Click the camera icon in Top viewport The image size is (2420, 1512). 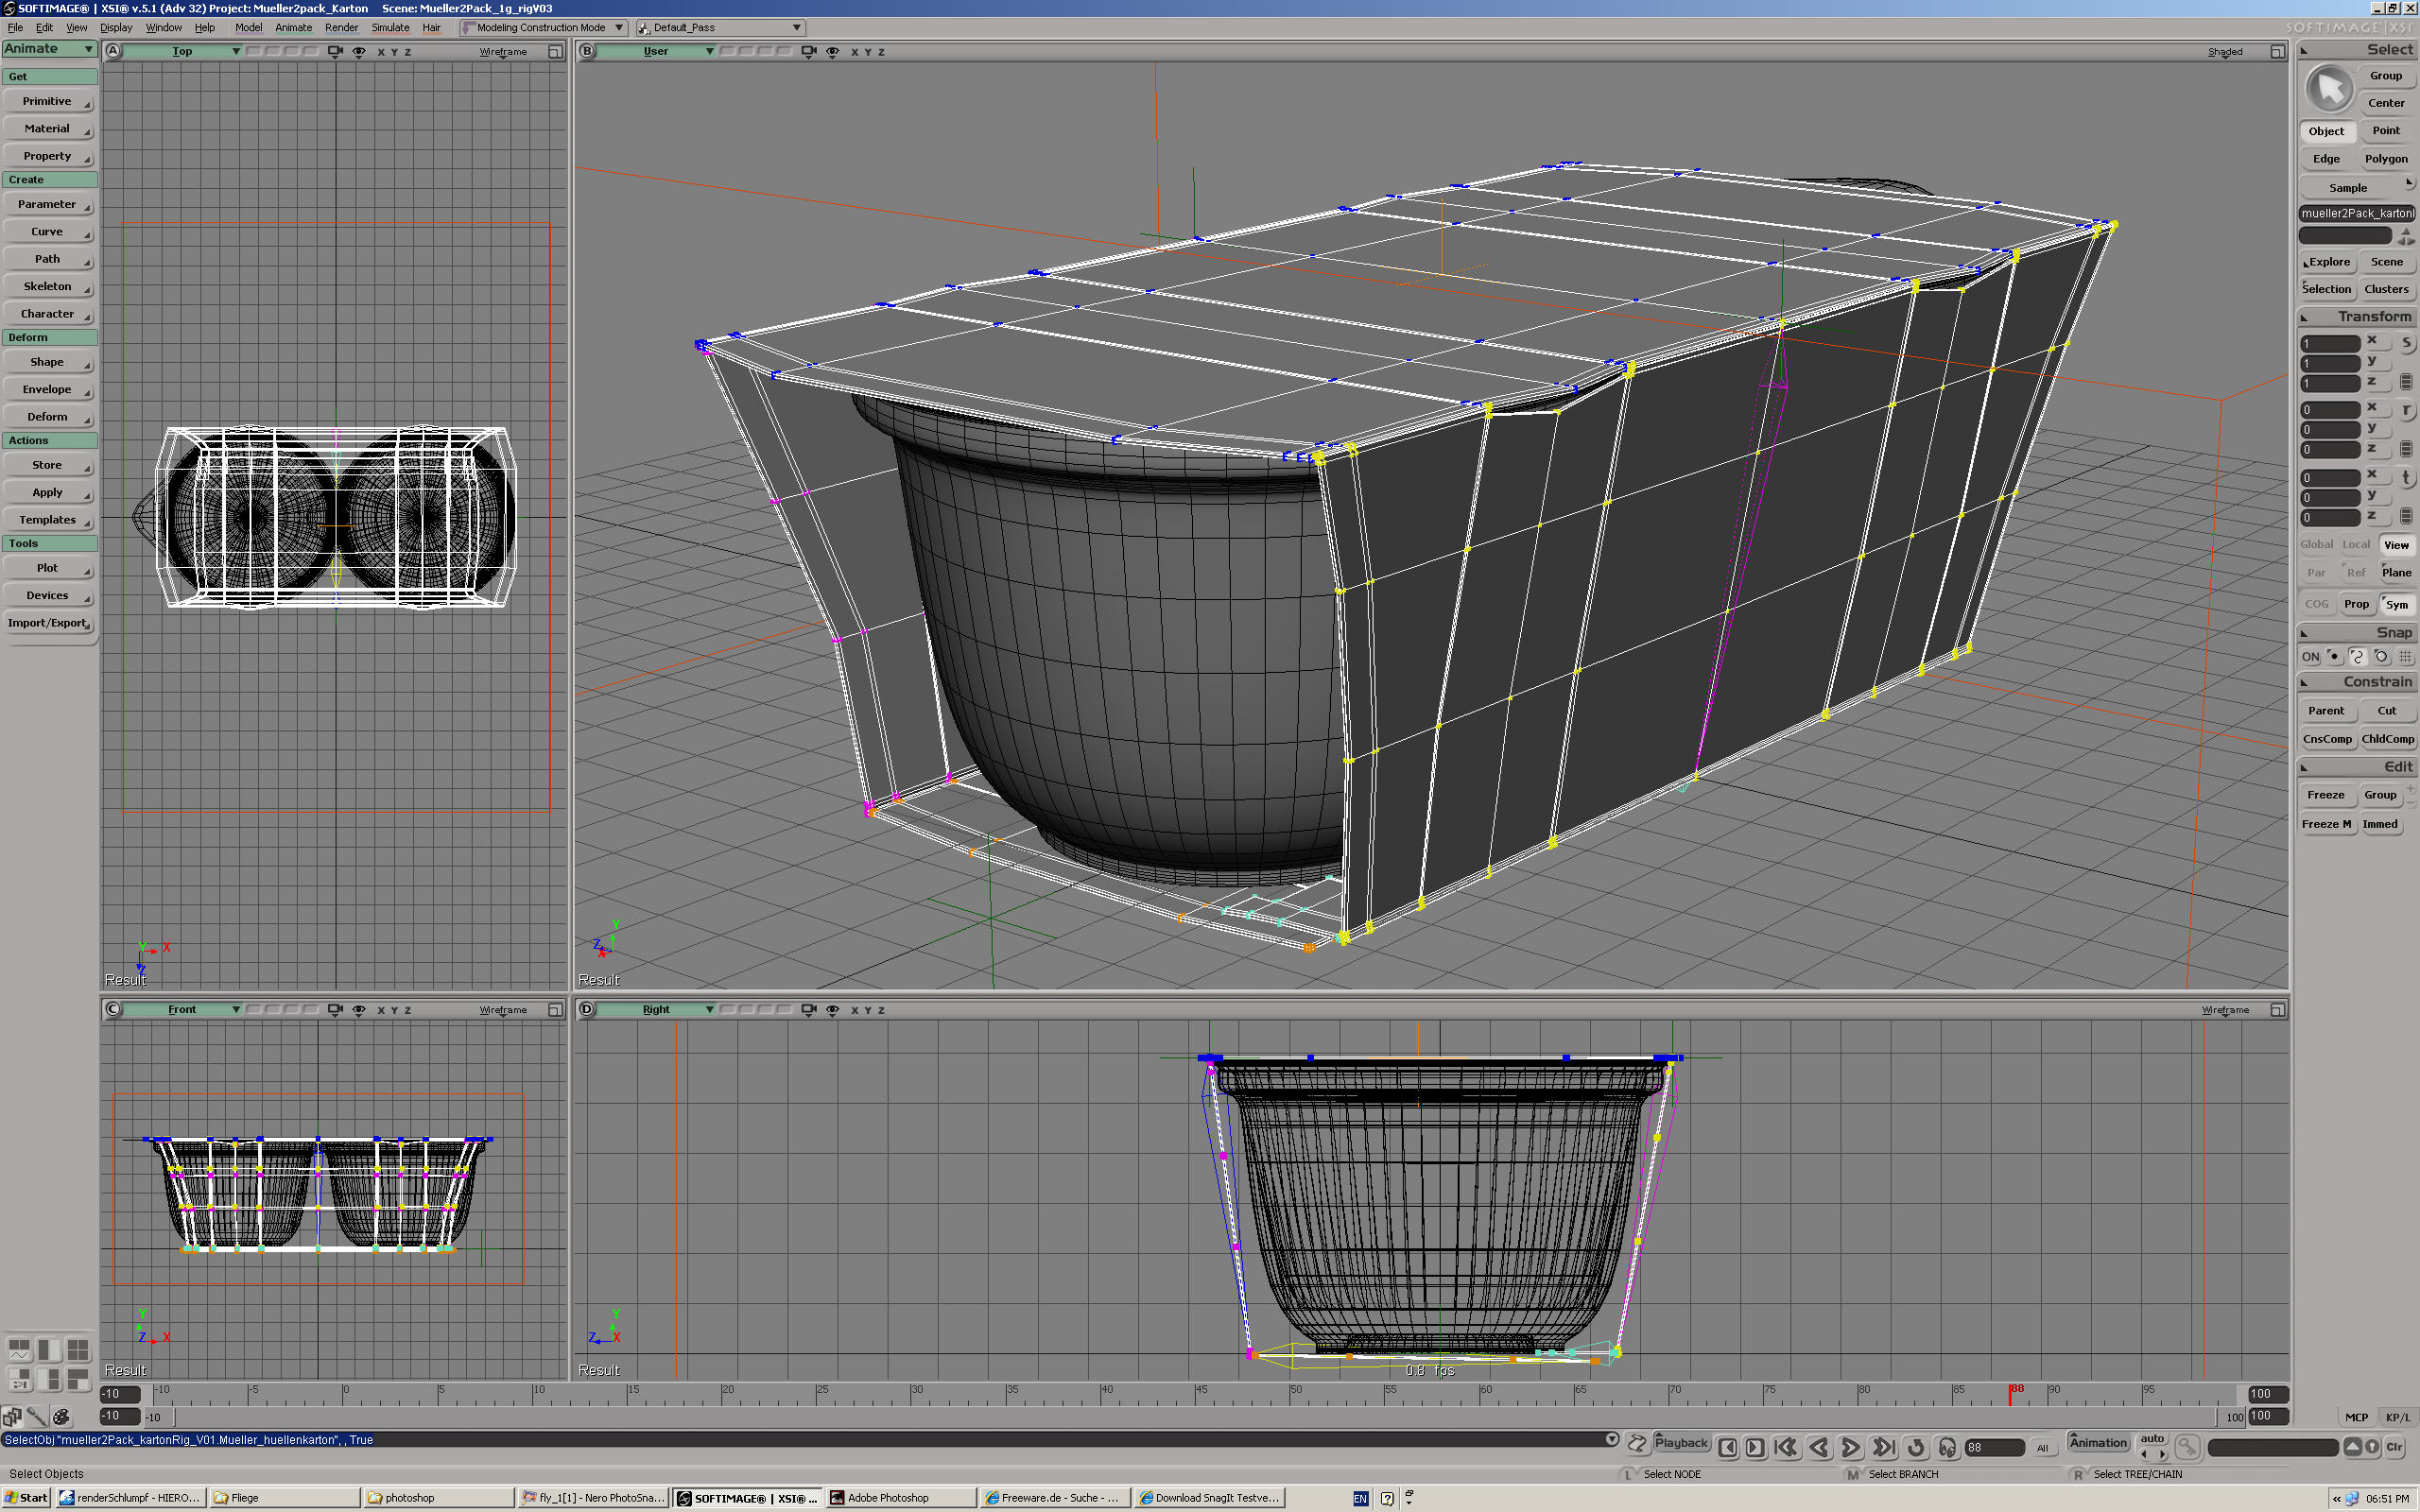[x=335, y=52]
